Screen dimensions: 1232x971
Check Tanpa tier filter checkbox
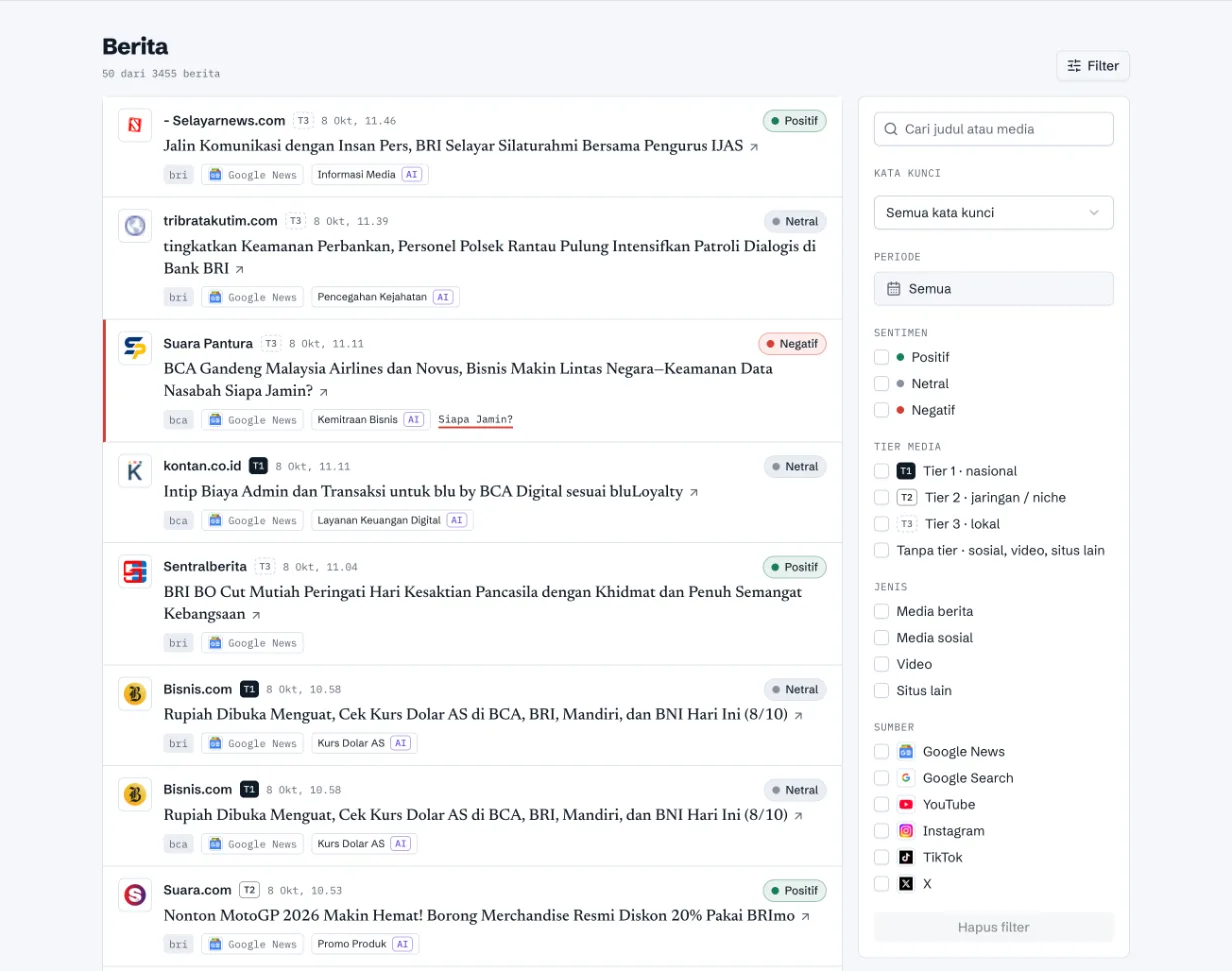[x=881, y=550]
